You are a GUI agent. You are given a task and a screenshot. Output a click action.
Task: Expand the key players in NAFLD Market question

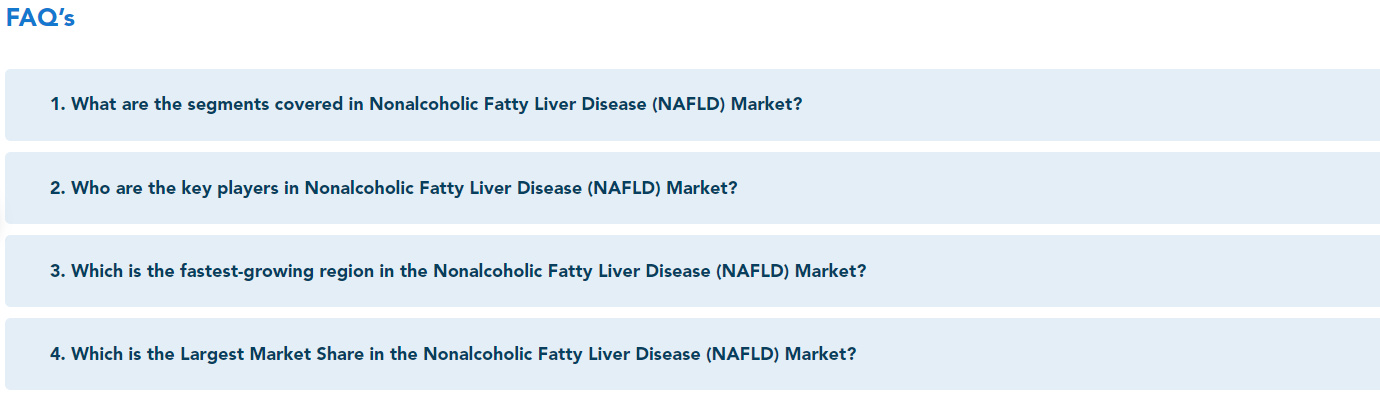pos(692,188)
